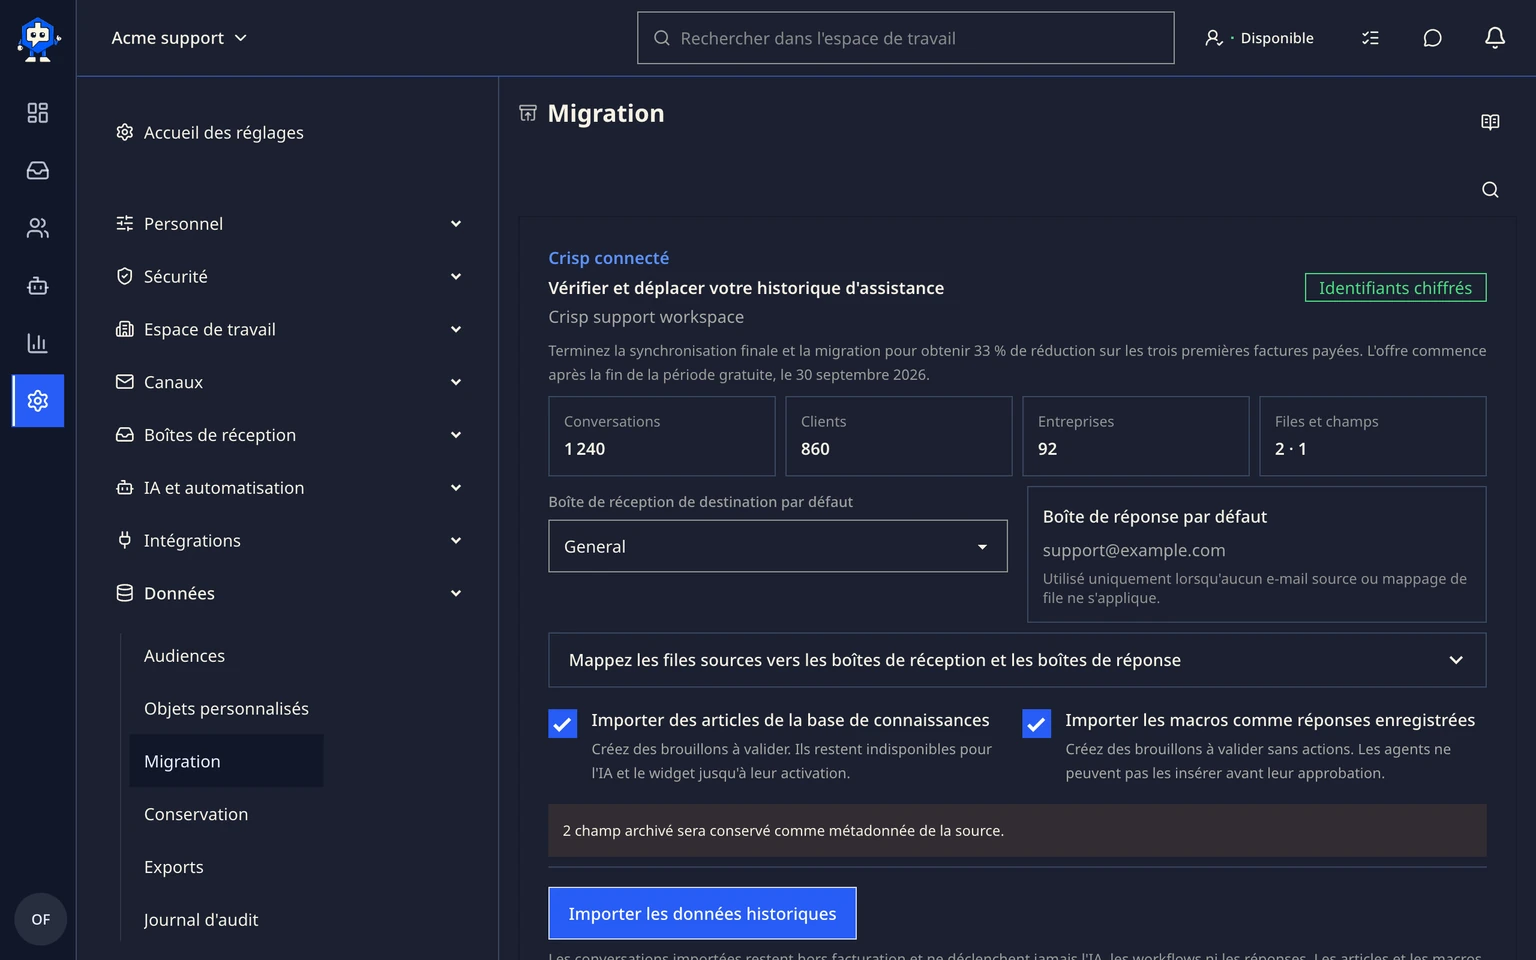The width and height of the screenshot is (1536, 960).
Task: Click the Identifiants chiffrés badge
Action: pos(1395,288)
